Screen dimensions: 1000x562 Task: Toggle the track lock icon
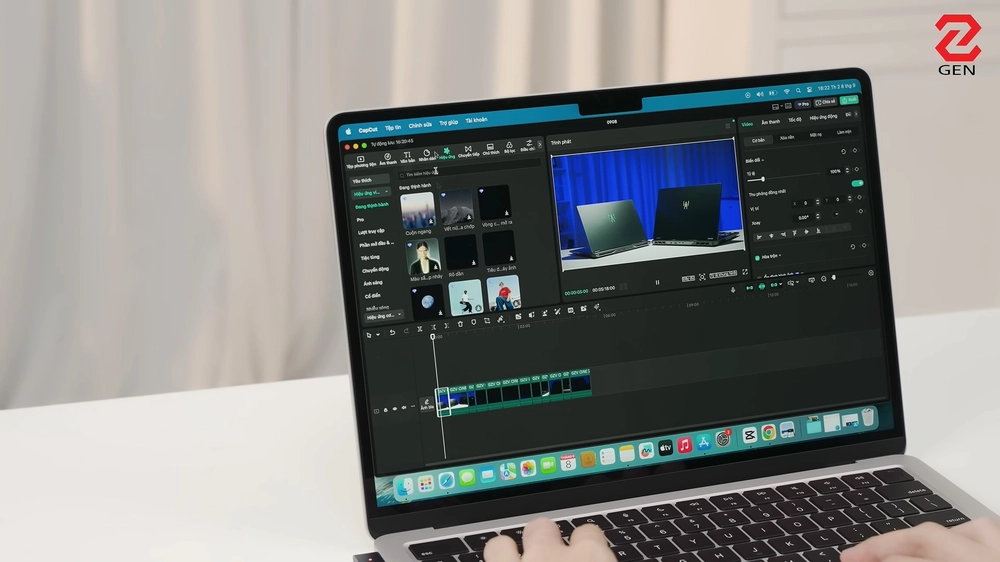[385, 410]
